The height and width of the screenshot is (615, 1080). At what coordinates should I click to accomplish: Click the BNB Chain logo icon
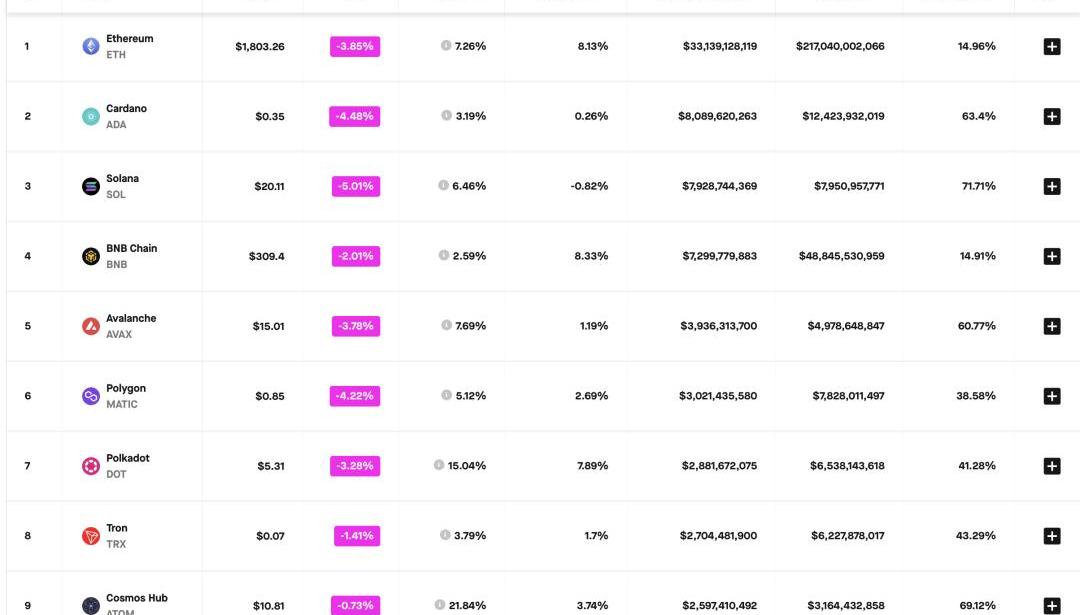pyautogui.click(x=91, y=256)
